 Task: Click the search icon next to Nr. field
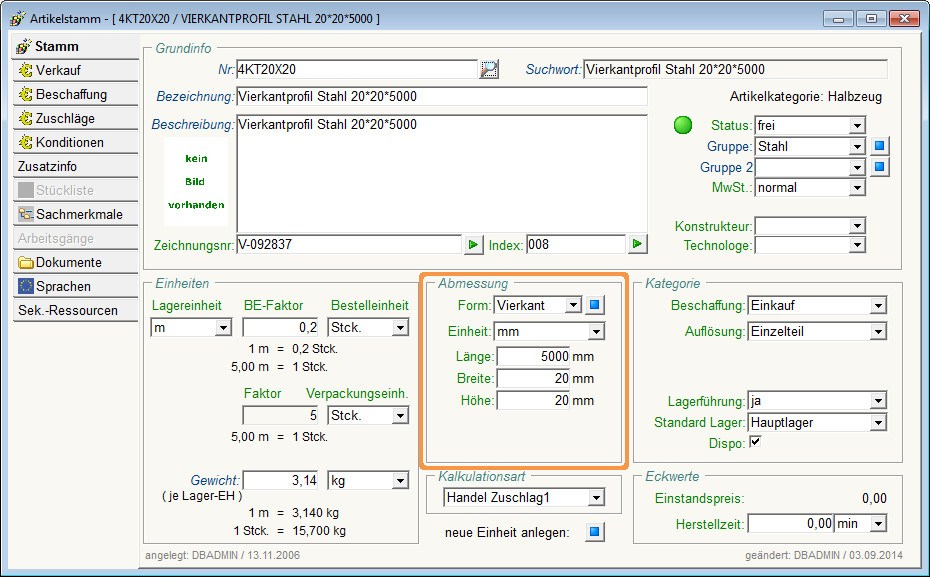(489, 69)
